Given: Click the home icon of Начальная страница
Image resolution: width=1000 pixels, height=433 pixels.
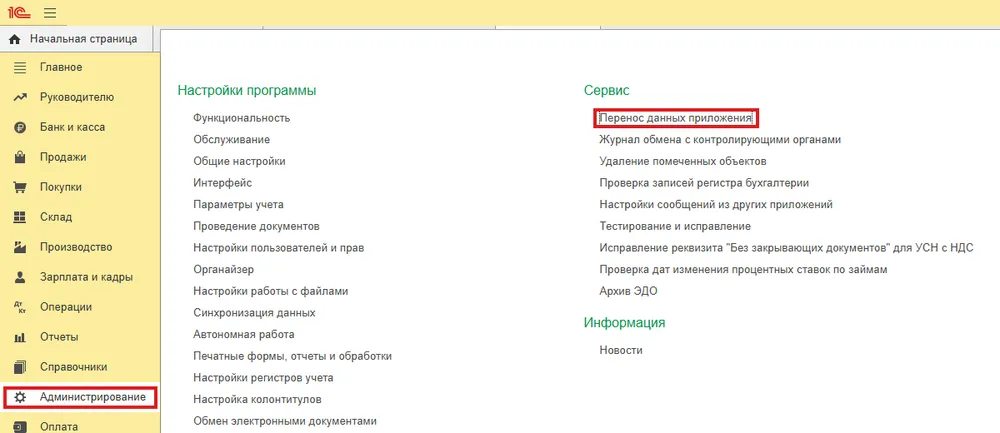Looking at the screenshot, I should click(x=15, y=40).
